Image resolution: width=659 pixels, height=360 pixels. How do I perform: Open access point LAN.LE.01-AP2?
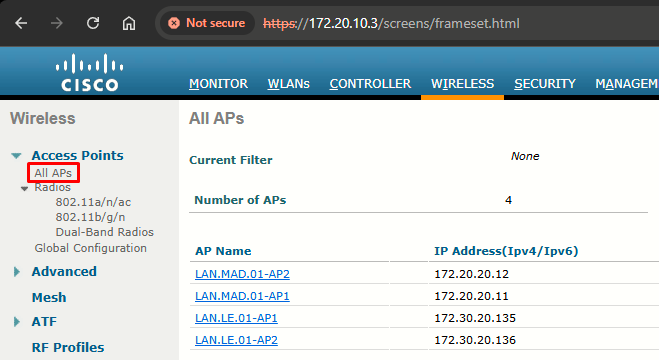236,340
